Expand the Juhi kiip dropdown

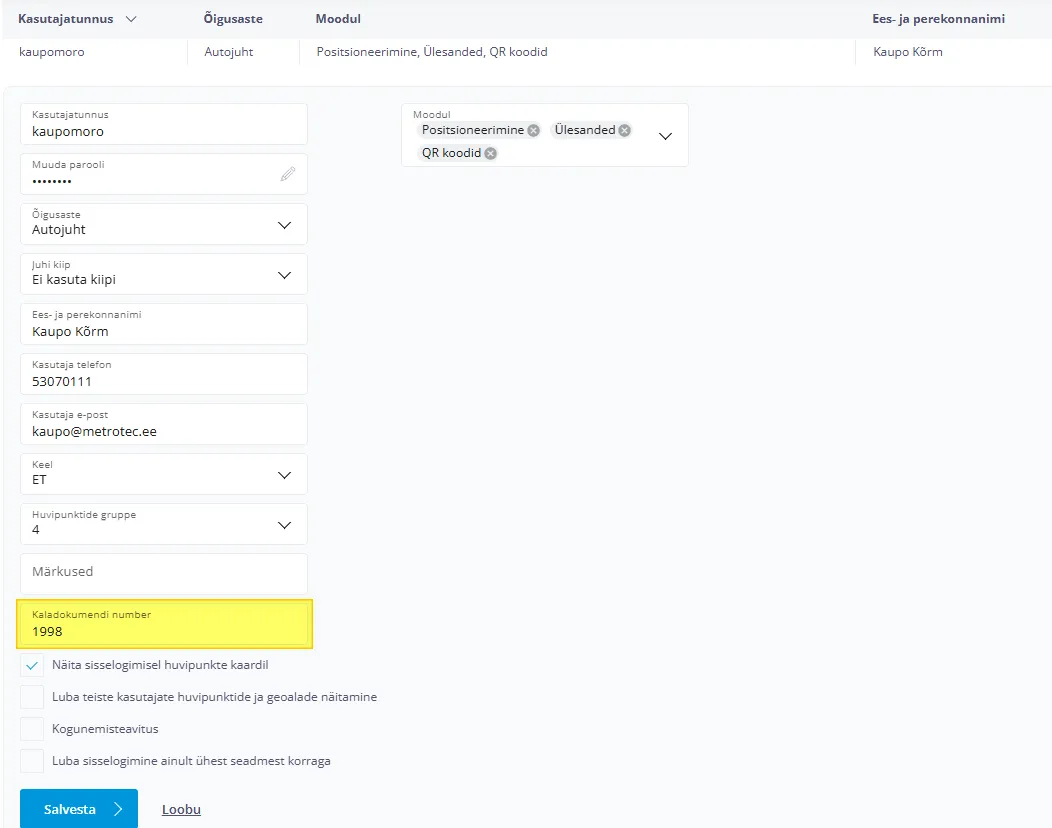point(284,275)
